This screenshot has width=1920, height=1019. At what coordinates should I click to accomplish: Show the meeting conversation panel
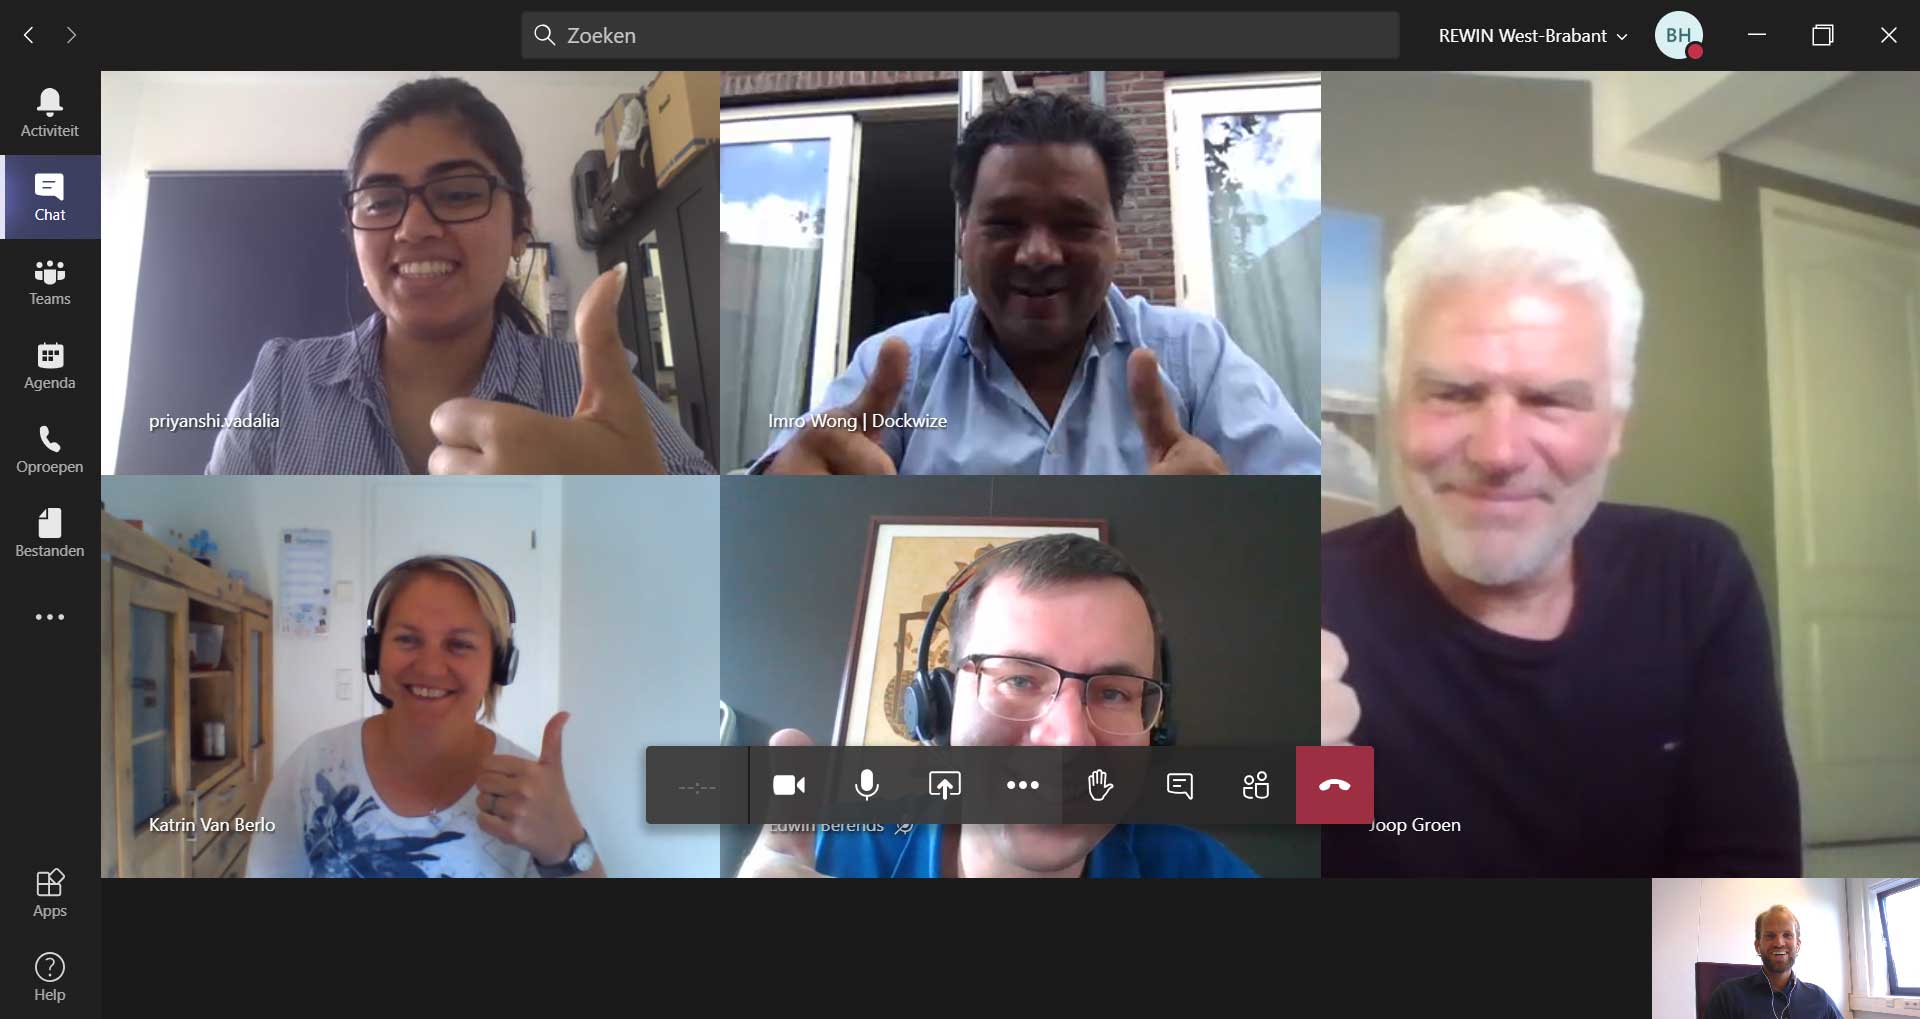[1179, 785]
